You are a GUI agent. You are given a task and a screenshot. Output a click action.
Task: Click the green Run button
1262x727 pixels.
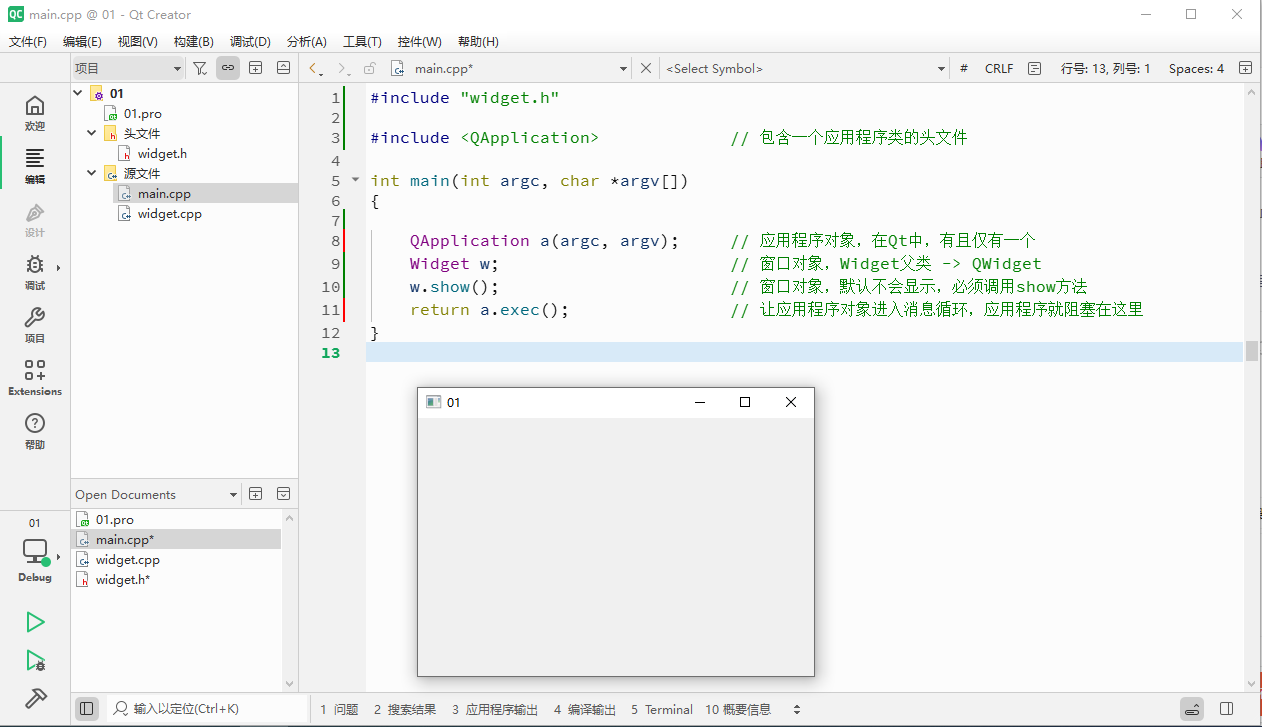coord(35,622)
